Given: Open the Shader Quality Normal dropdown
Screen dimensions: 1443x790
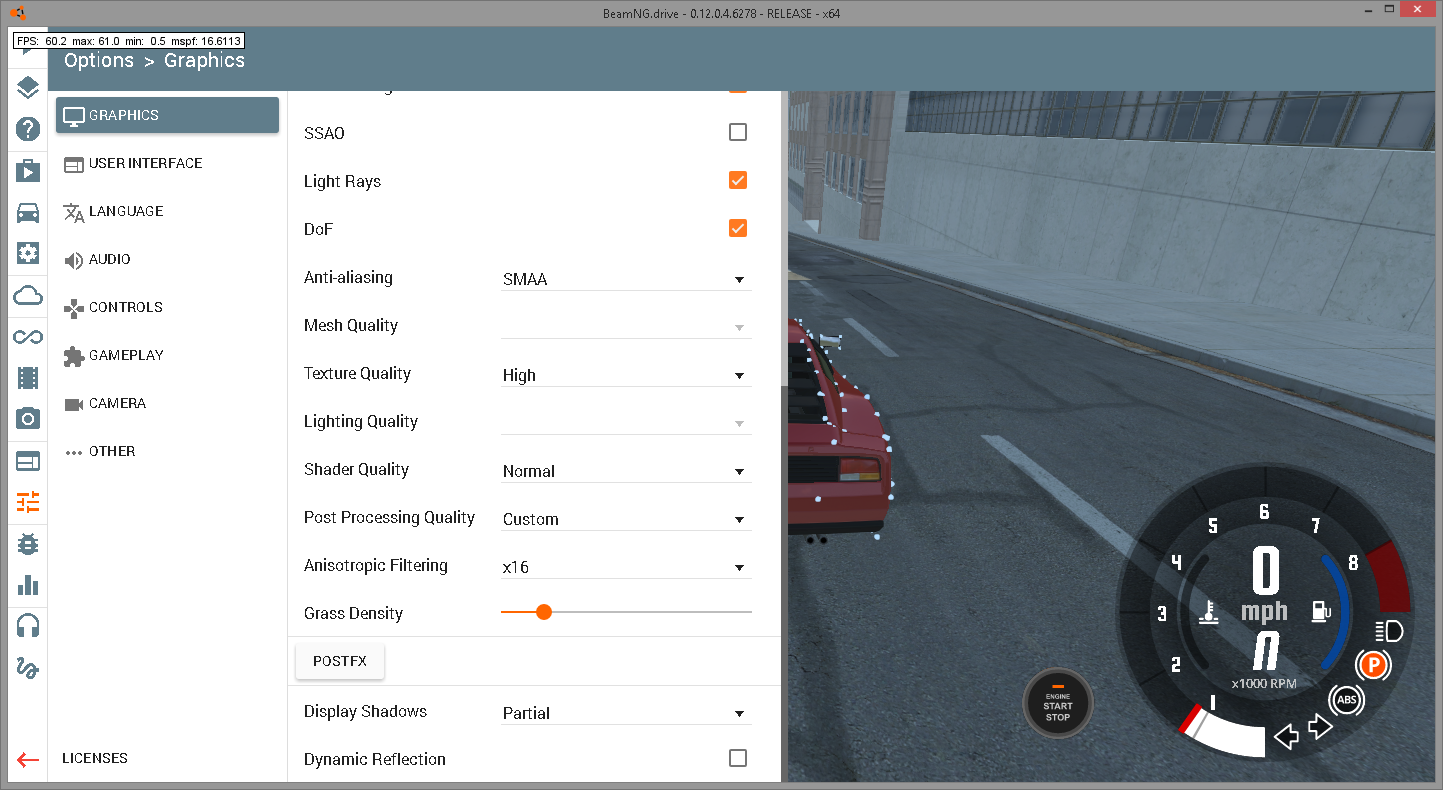Looking at the screenshot, I should [626, 471].
